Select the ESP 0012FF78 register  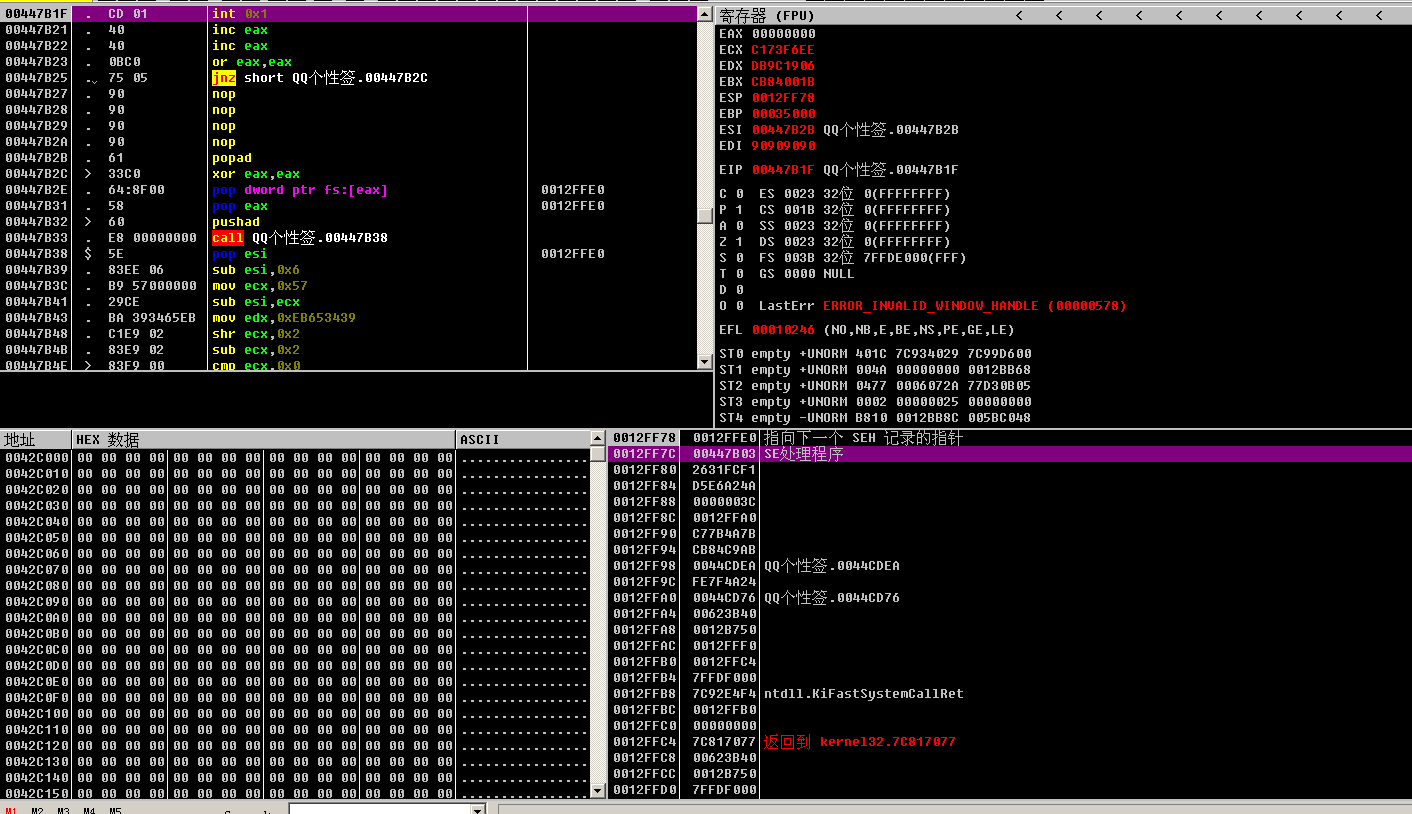(767, 98)
